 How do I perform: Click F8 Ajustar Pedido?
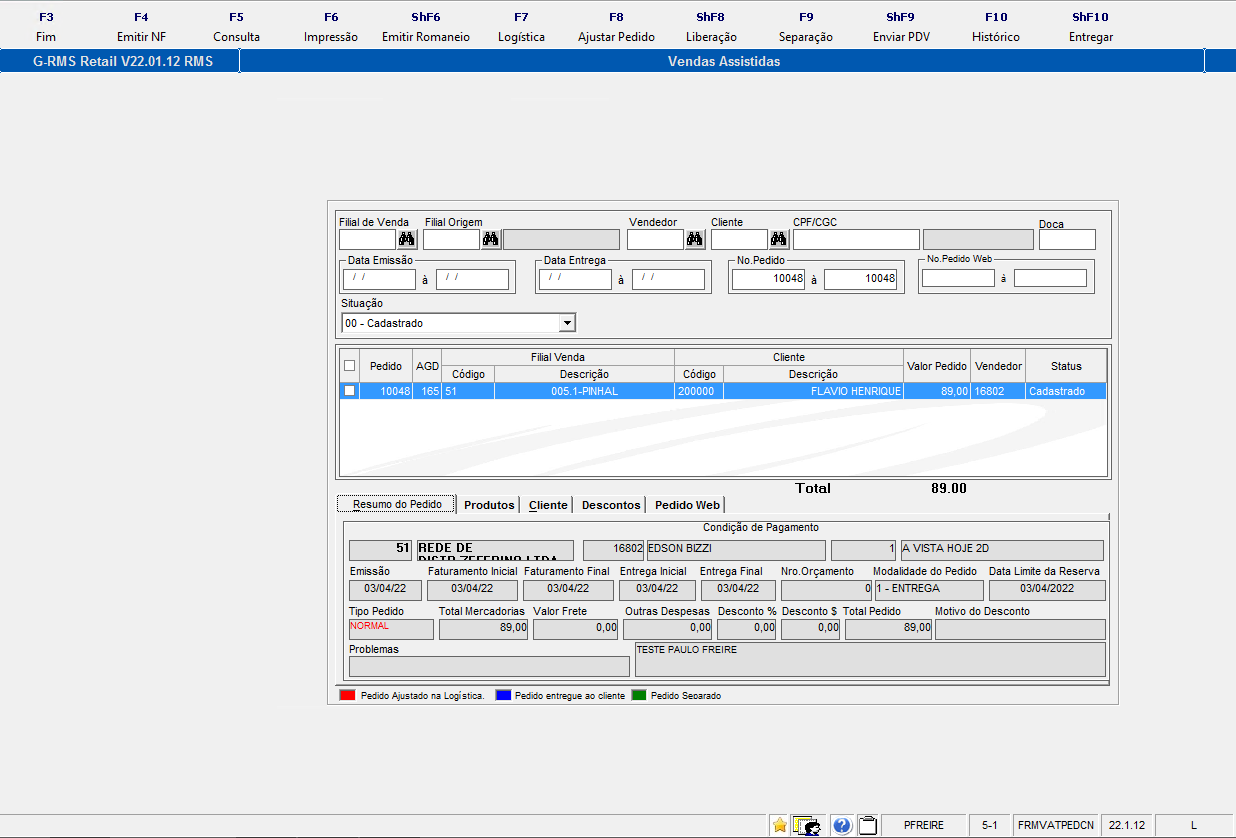(616, 25)
